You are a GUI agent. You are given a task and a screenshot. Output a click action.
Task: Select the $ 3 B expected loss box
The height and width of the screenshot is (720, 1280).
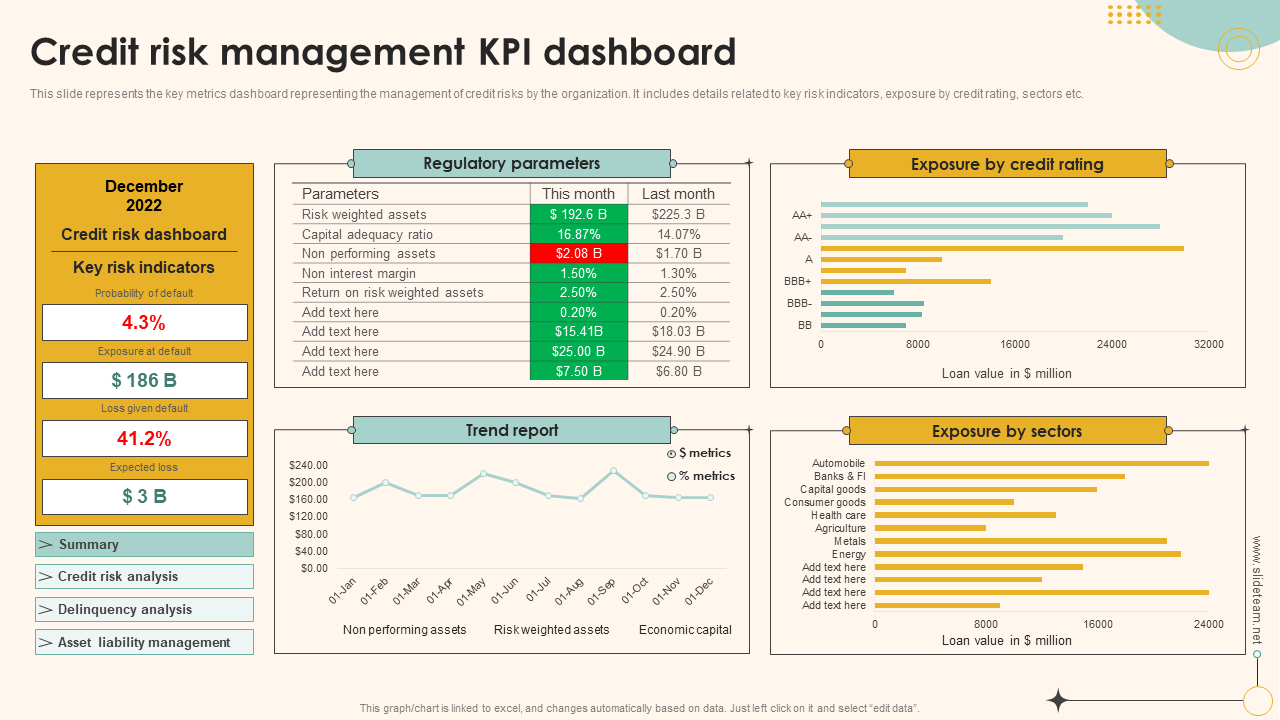tap(144, 497)
